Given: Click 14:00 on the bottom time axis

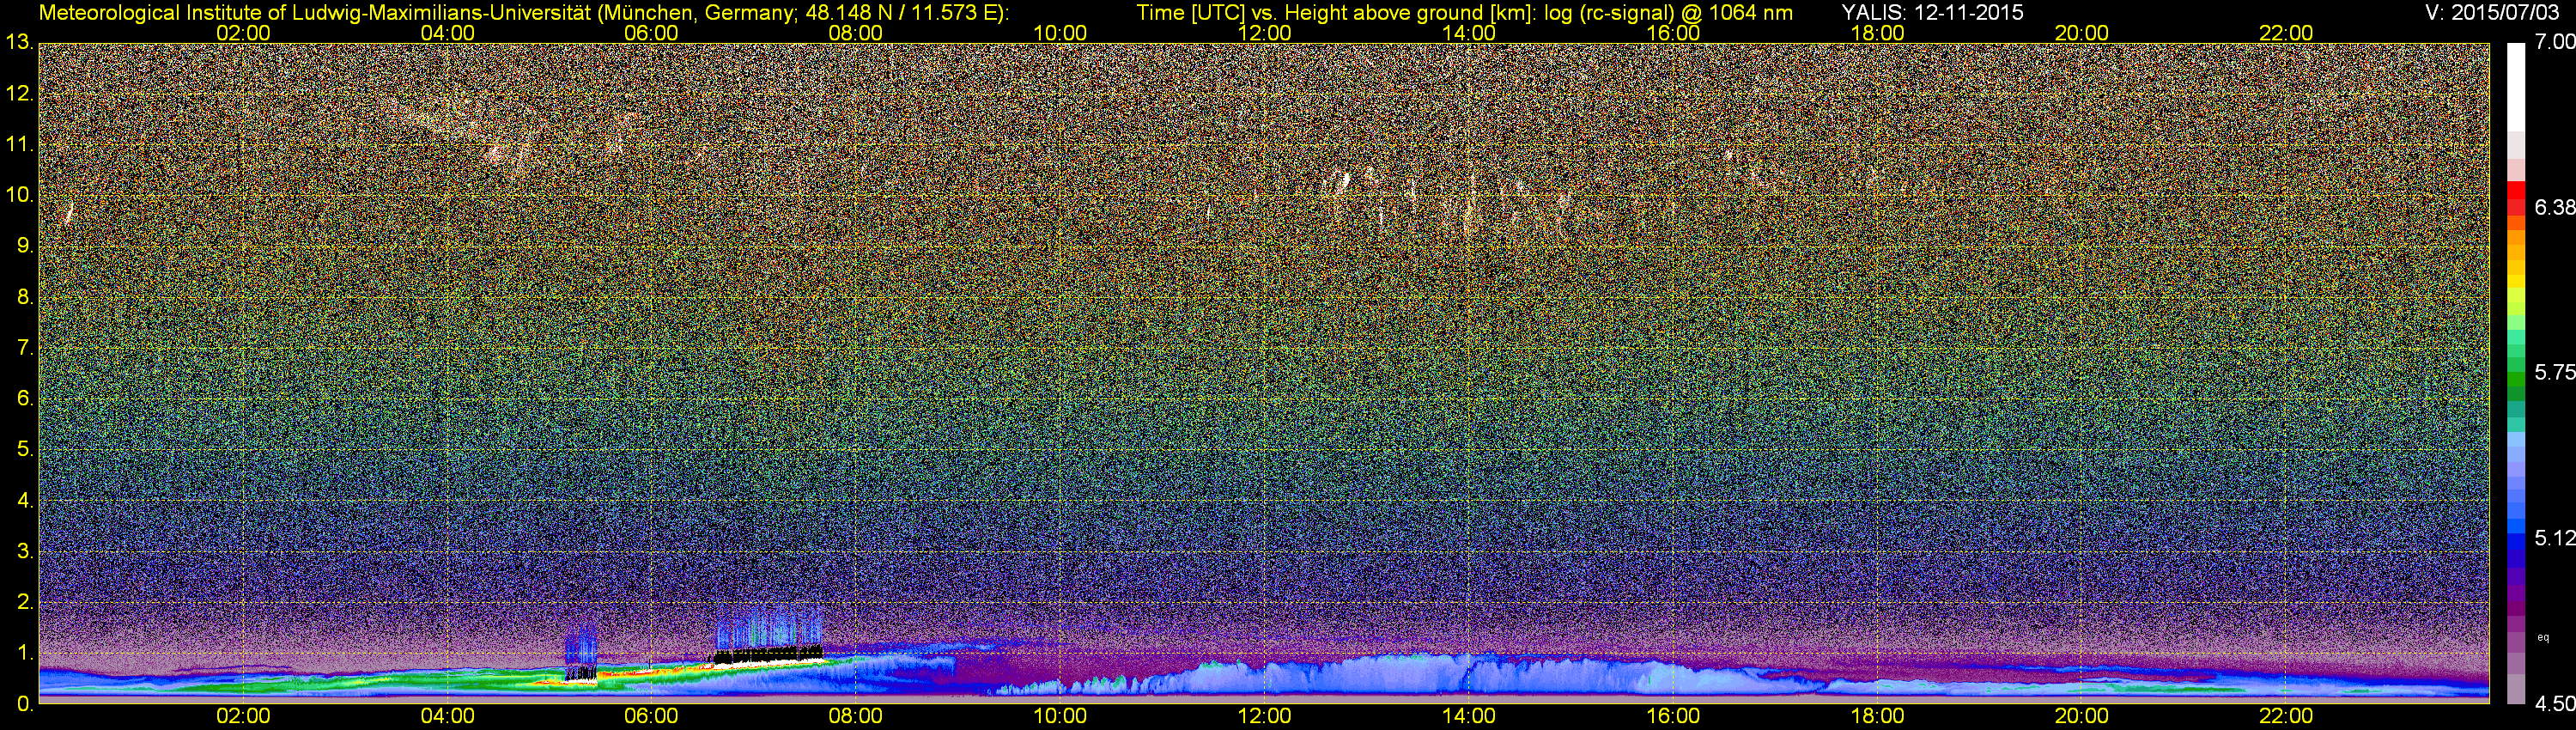Looking at the screenshot, I should click(1469, 717).
